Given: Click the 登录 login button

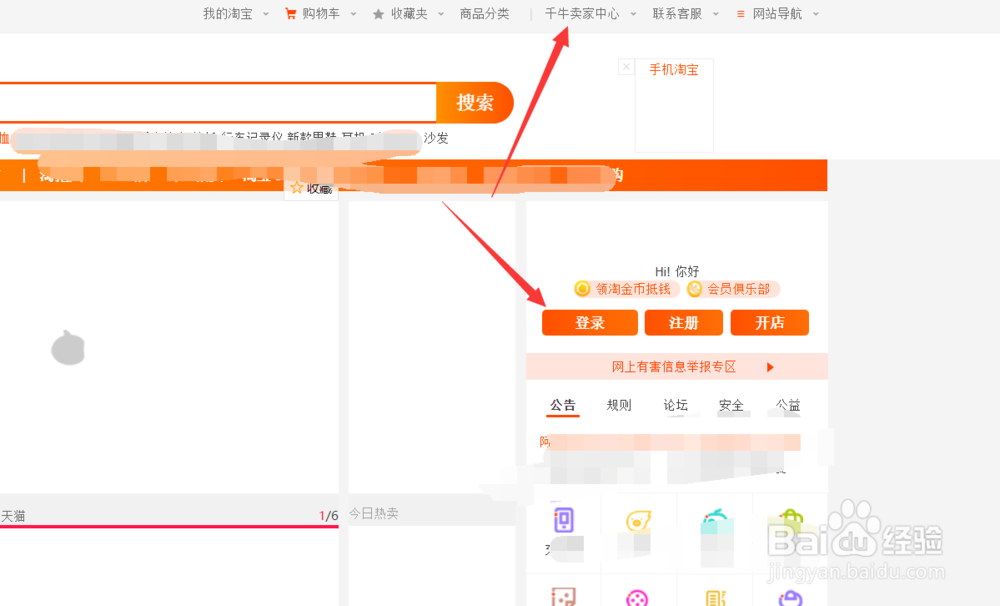Looking at the screenshot, I should (x=590, y=323).
